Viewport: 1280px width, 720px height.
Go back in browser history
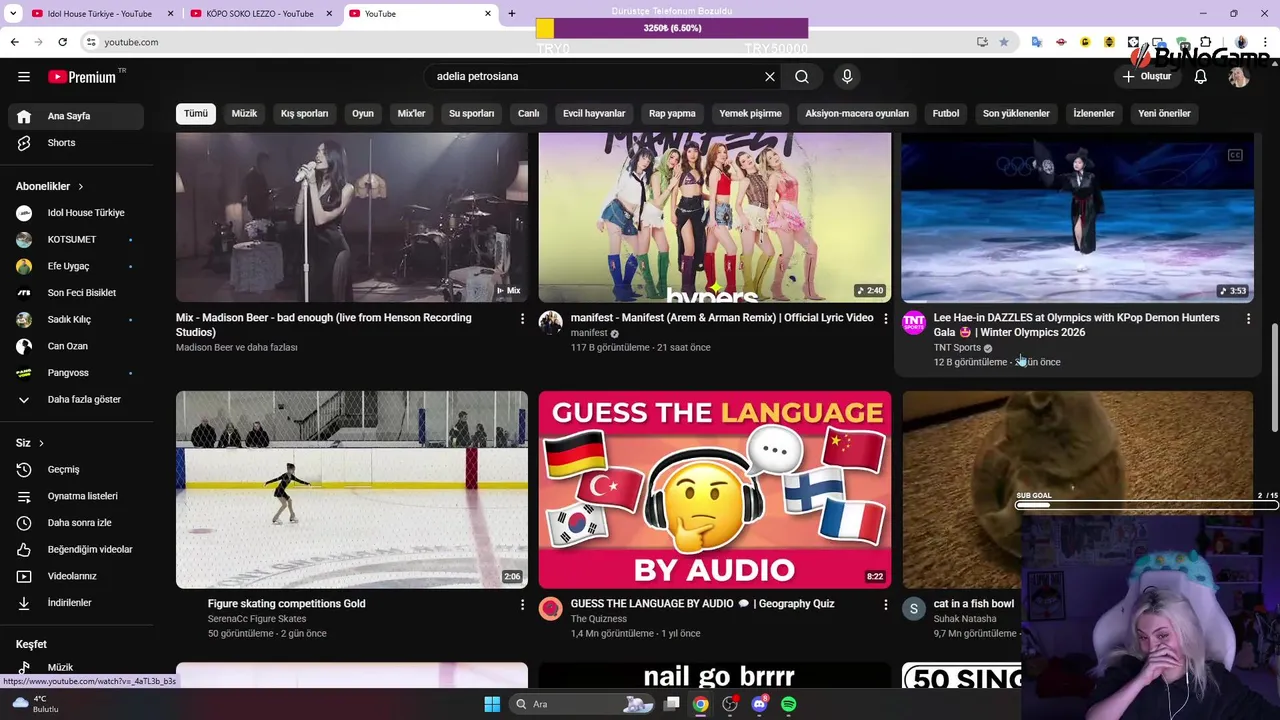coord(14,42)
